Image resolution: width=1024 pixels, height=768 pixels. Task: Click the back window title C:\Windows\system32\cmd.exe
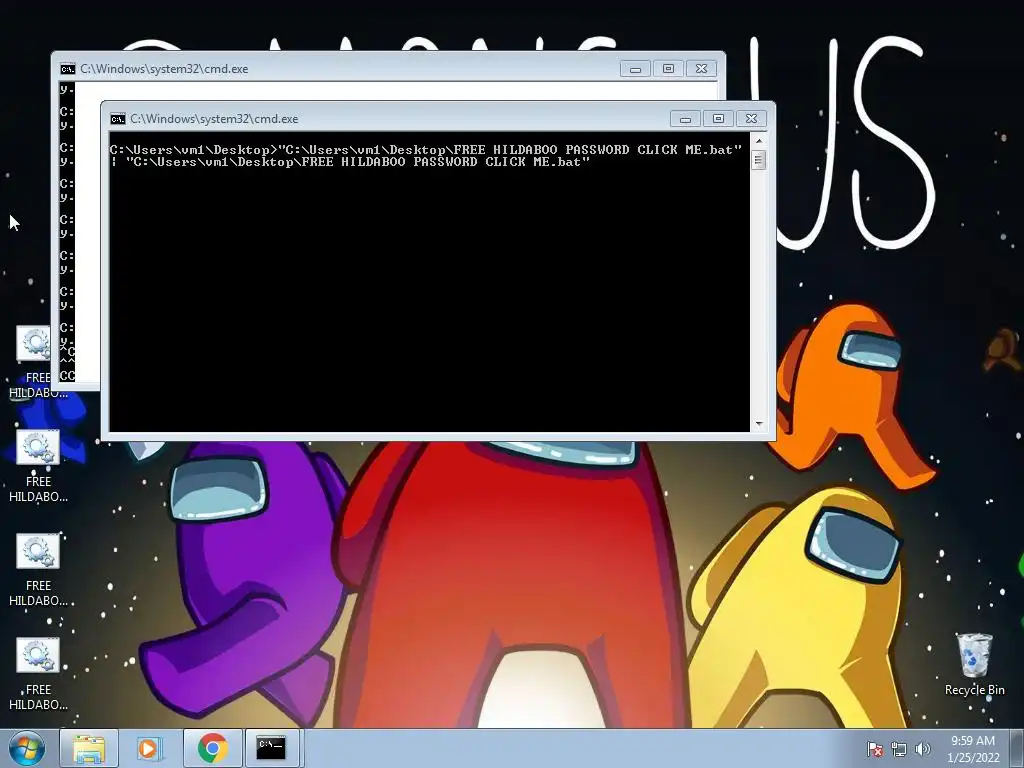[164, 69]
